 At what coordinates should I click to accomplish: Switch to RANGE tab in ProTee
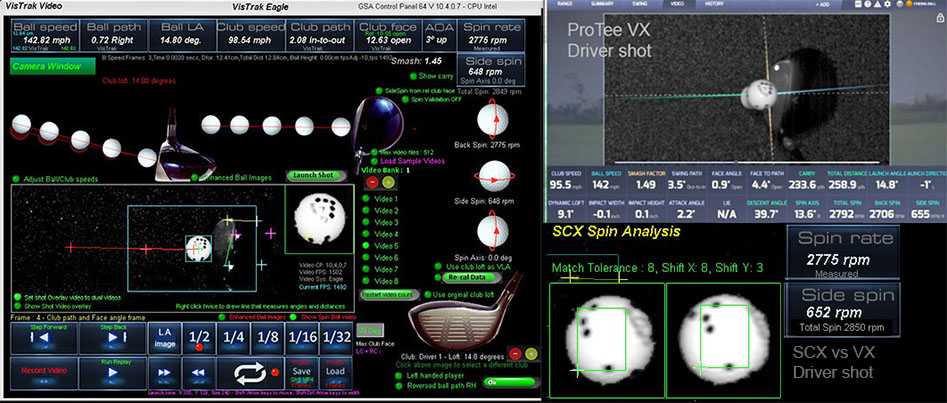click(565, 4)
